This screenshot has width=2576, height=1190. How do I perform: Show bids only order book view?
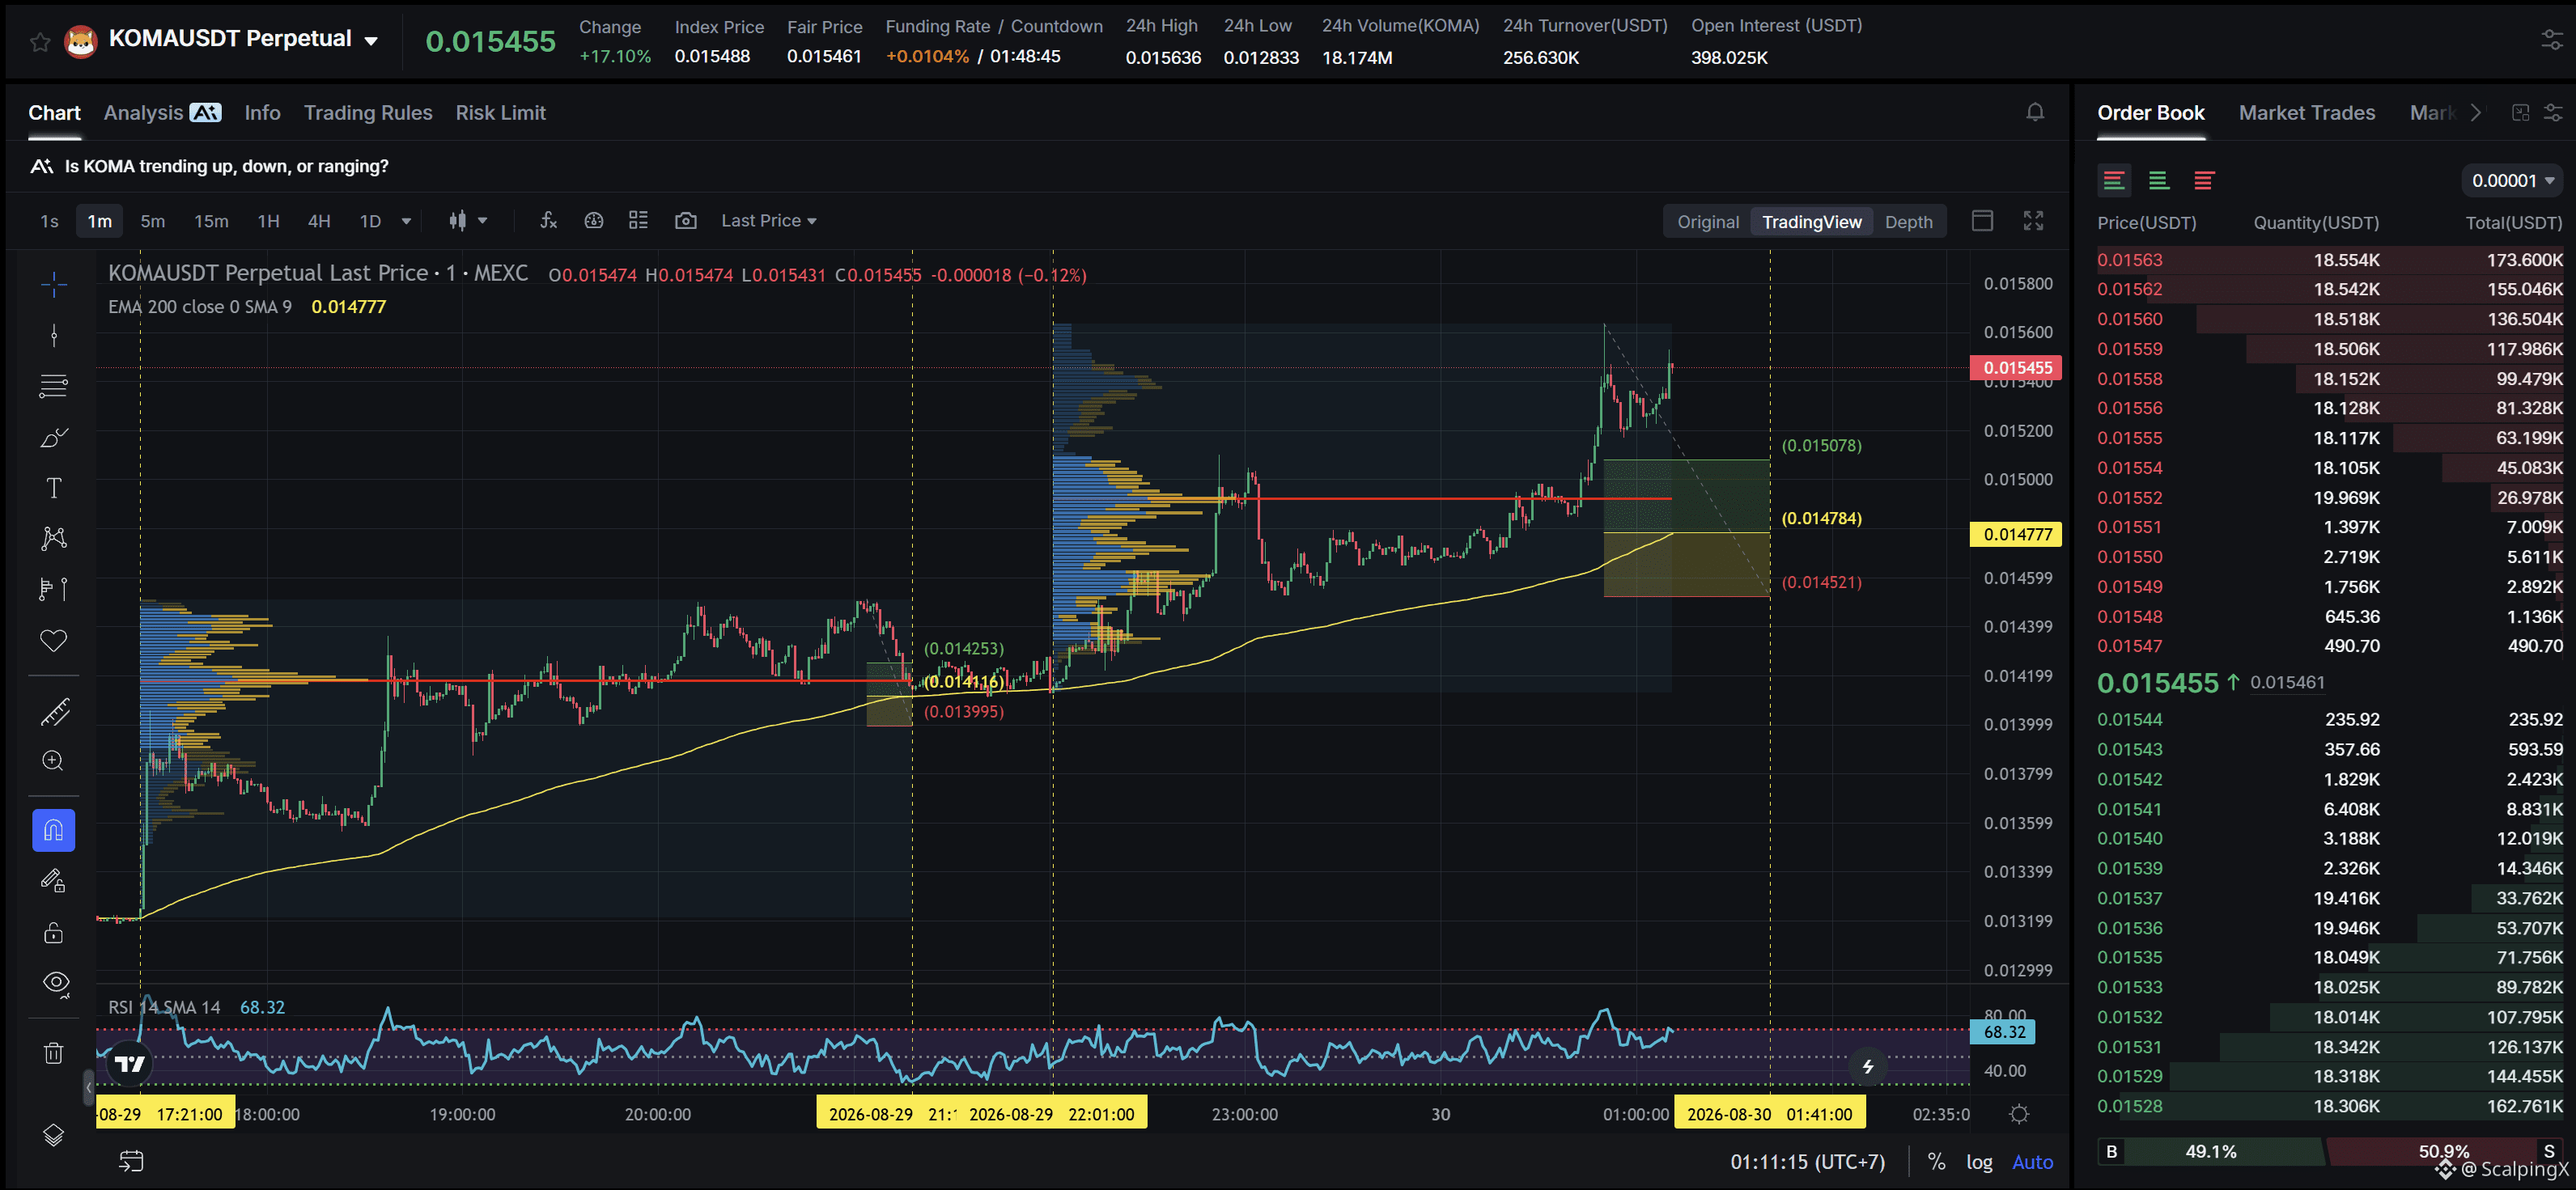2158,181
